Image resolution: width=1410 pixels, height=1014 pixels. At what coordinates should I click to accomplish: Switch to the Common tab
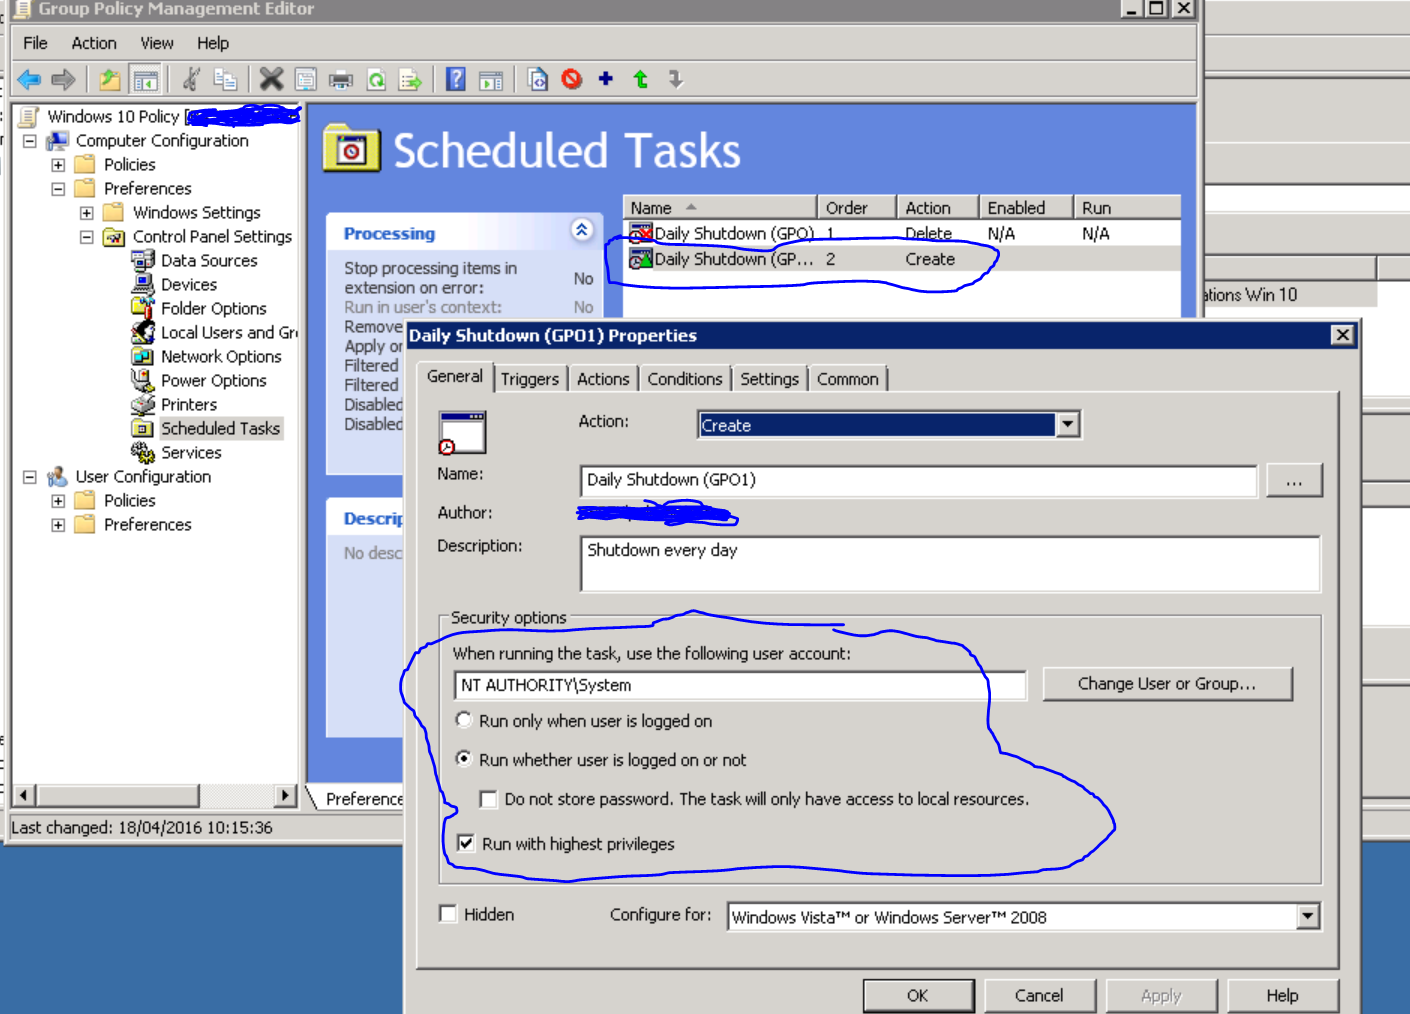(848, 379)
